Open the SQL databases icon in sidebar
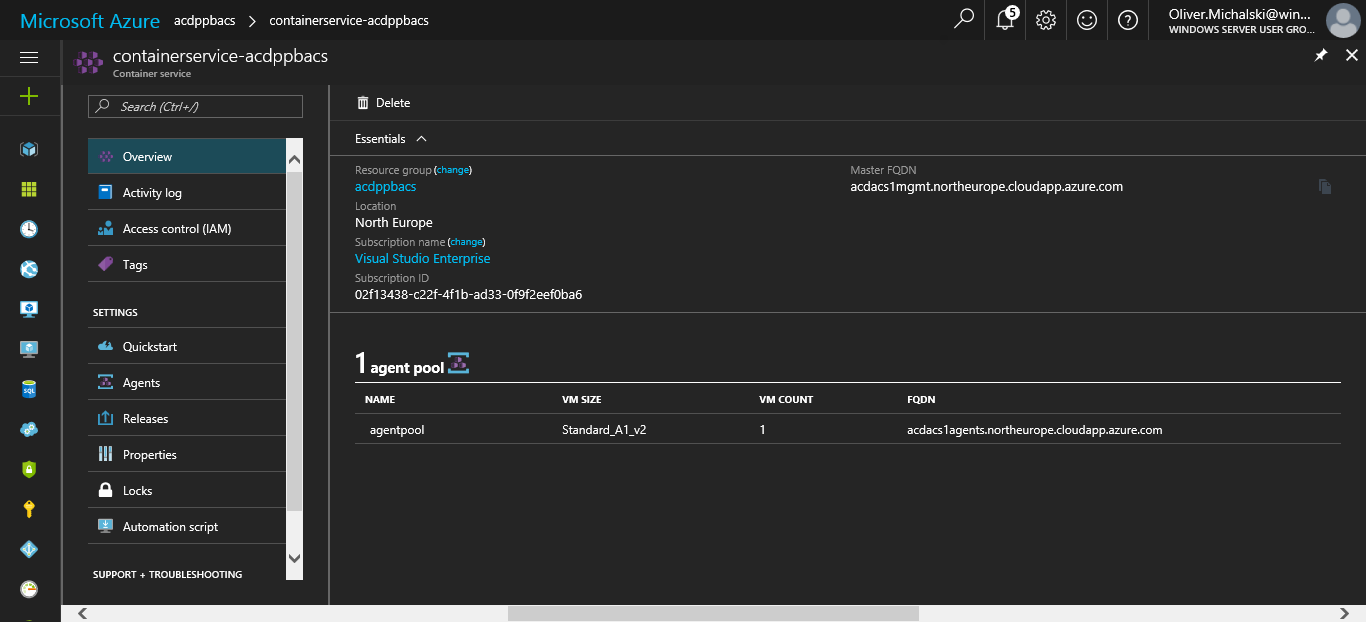The image size is (1366, 622). click(29, 389)
